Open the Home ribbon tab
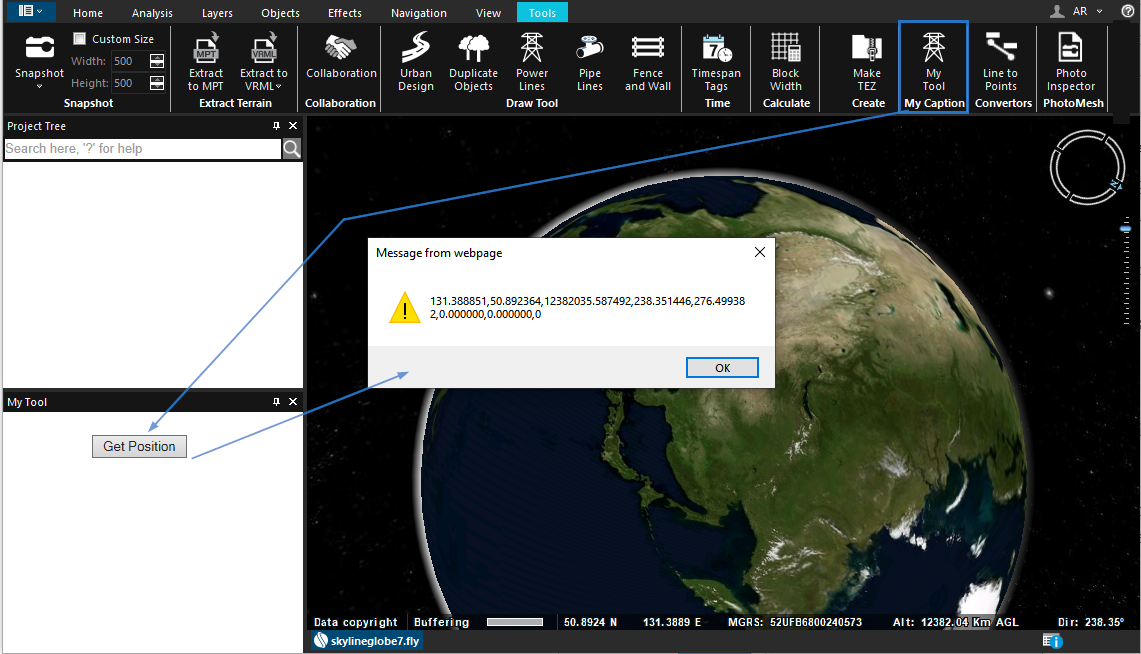The width and height of the screenshot is (1141, 654). [x=88, y=13]
